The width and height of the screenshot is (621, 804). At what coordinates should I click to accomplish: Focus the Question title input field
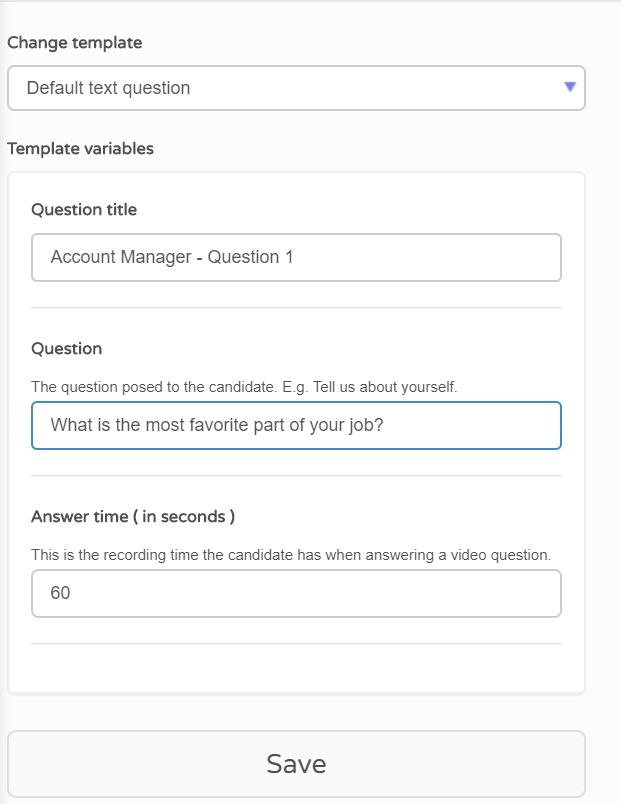[x=296, y=257]
